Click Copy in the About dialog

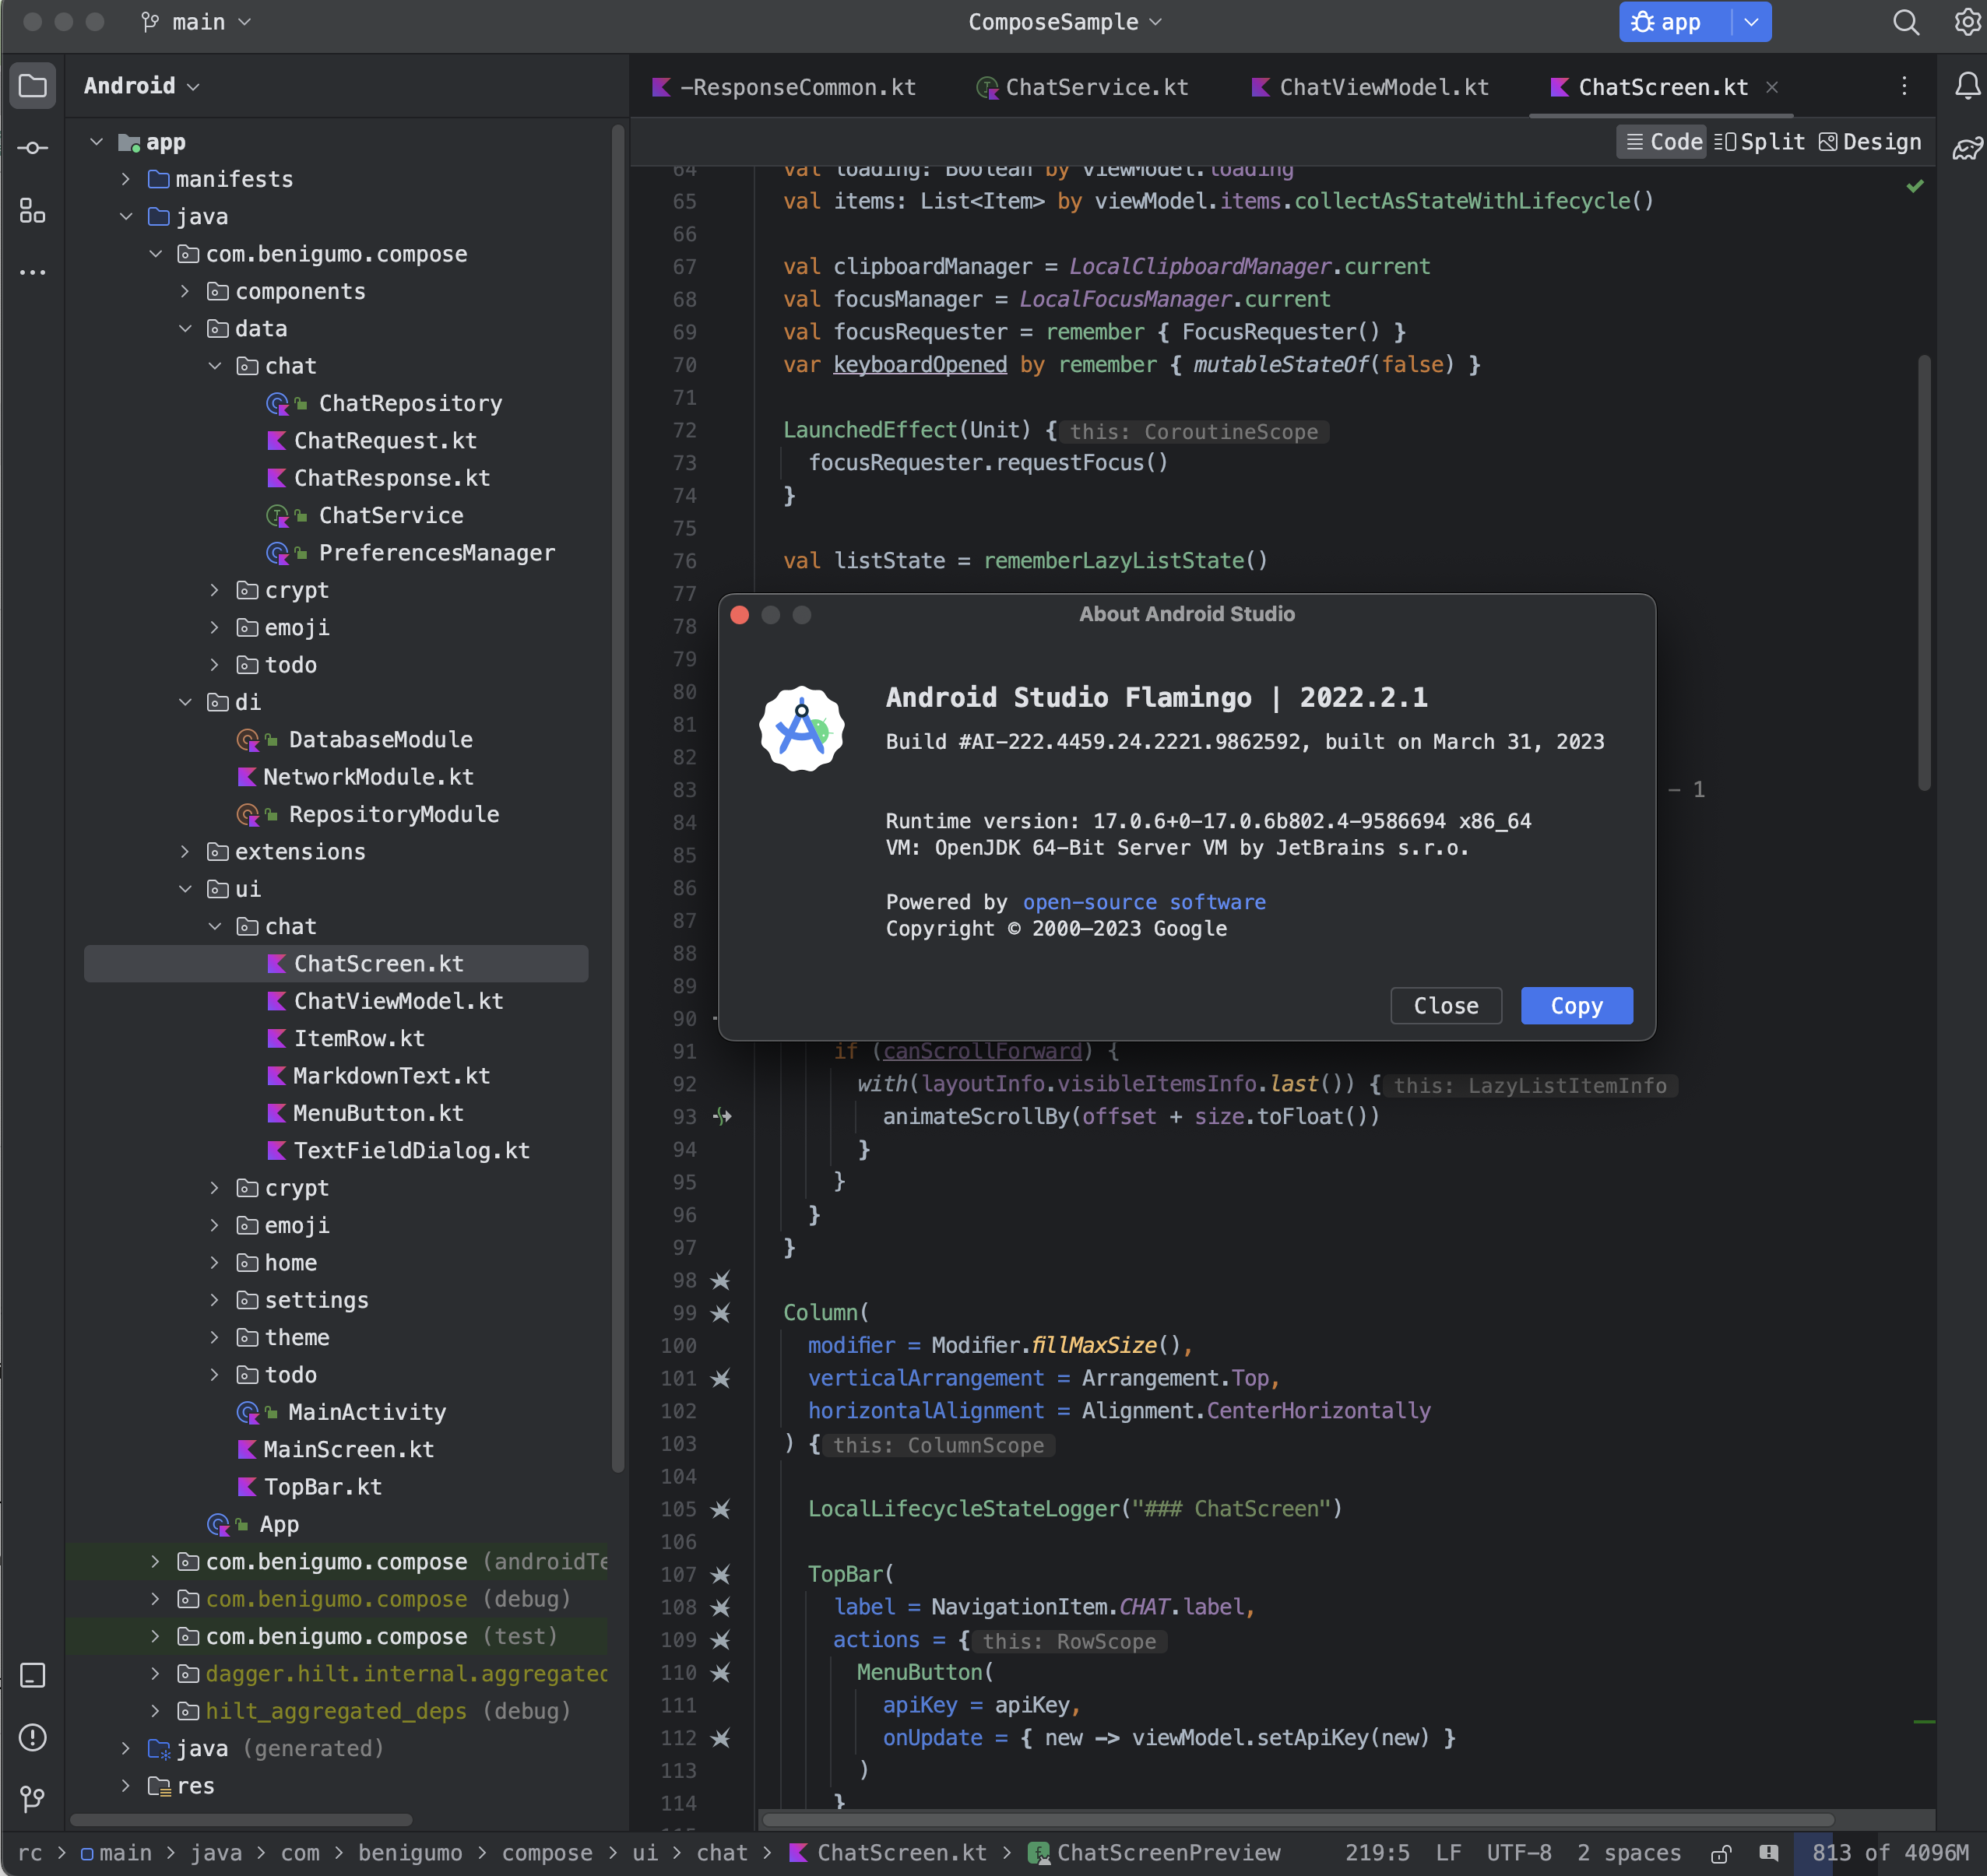click(1576, 1006)
